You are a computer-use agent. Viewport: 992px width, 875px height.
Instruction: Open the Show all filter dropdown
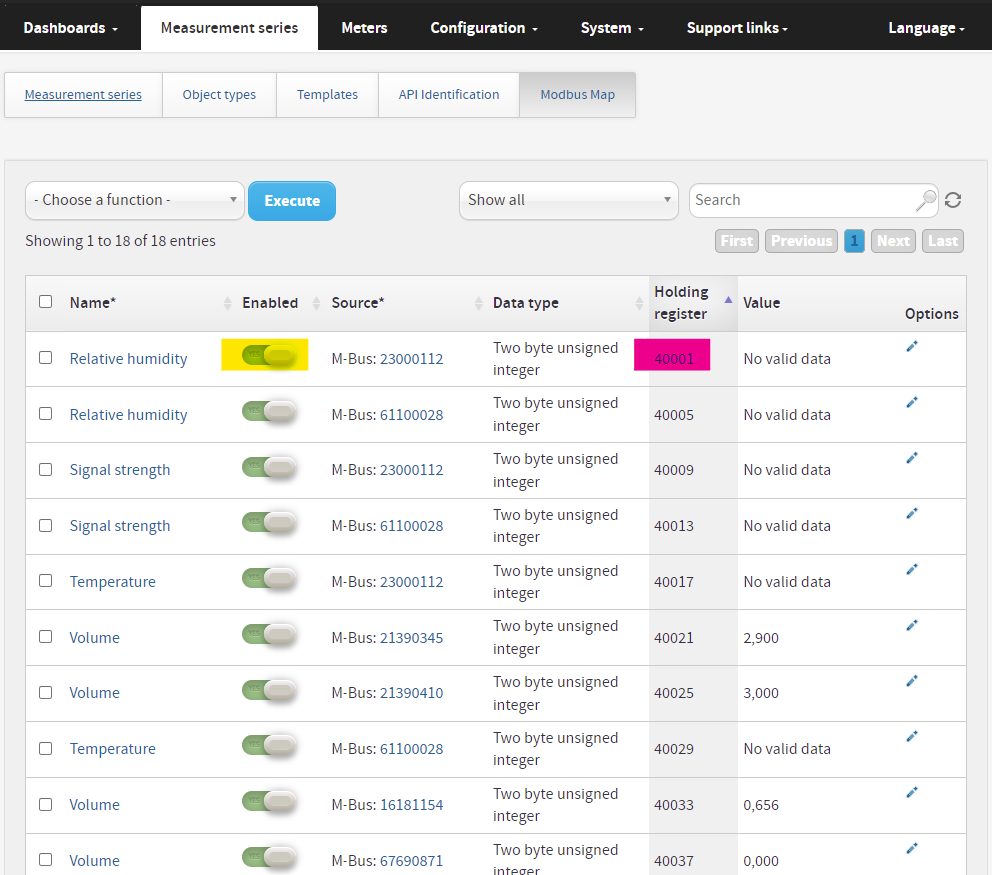569,201
